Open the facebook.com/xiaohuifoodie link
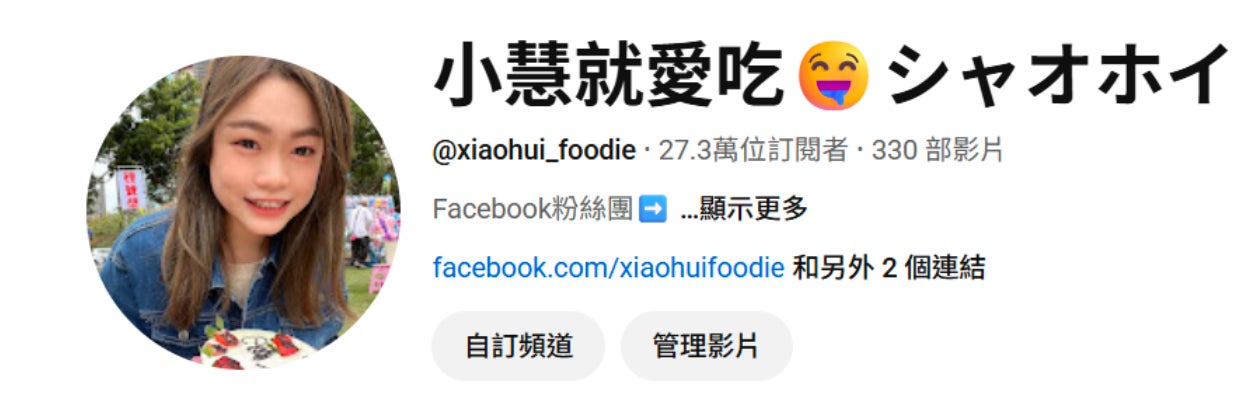The image size is (1250, 402). (608, 267)
